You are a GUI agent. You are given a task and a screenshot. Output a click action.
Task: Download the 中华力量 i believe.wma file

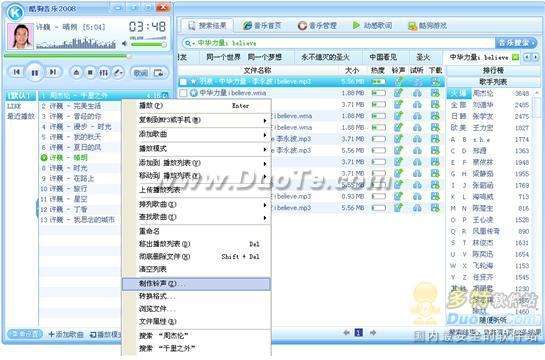(435, 93)
